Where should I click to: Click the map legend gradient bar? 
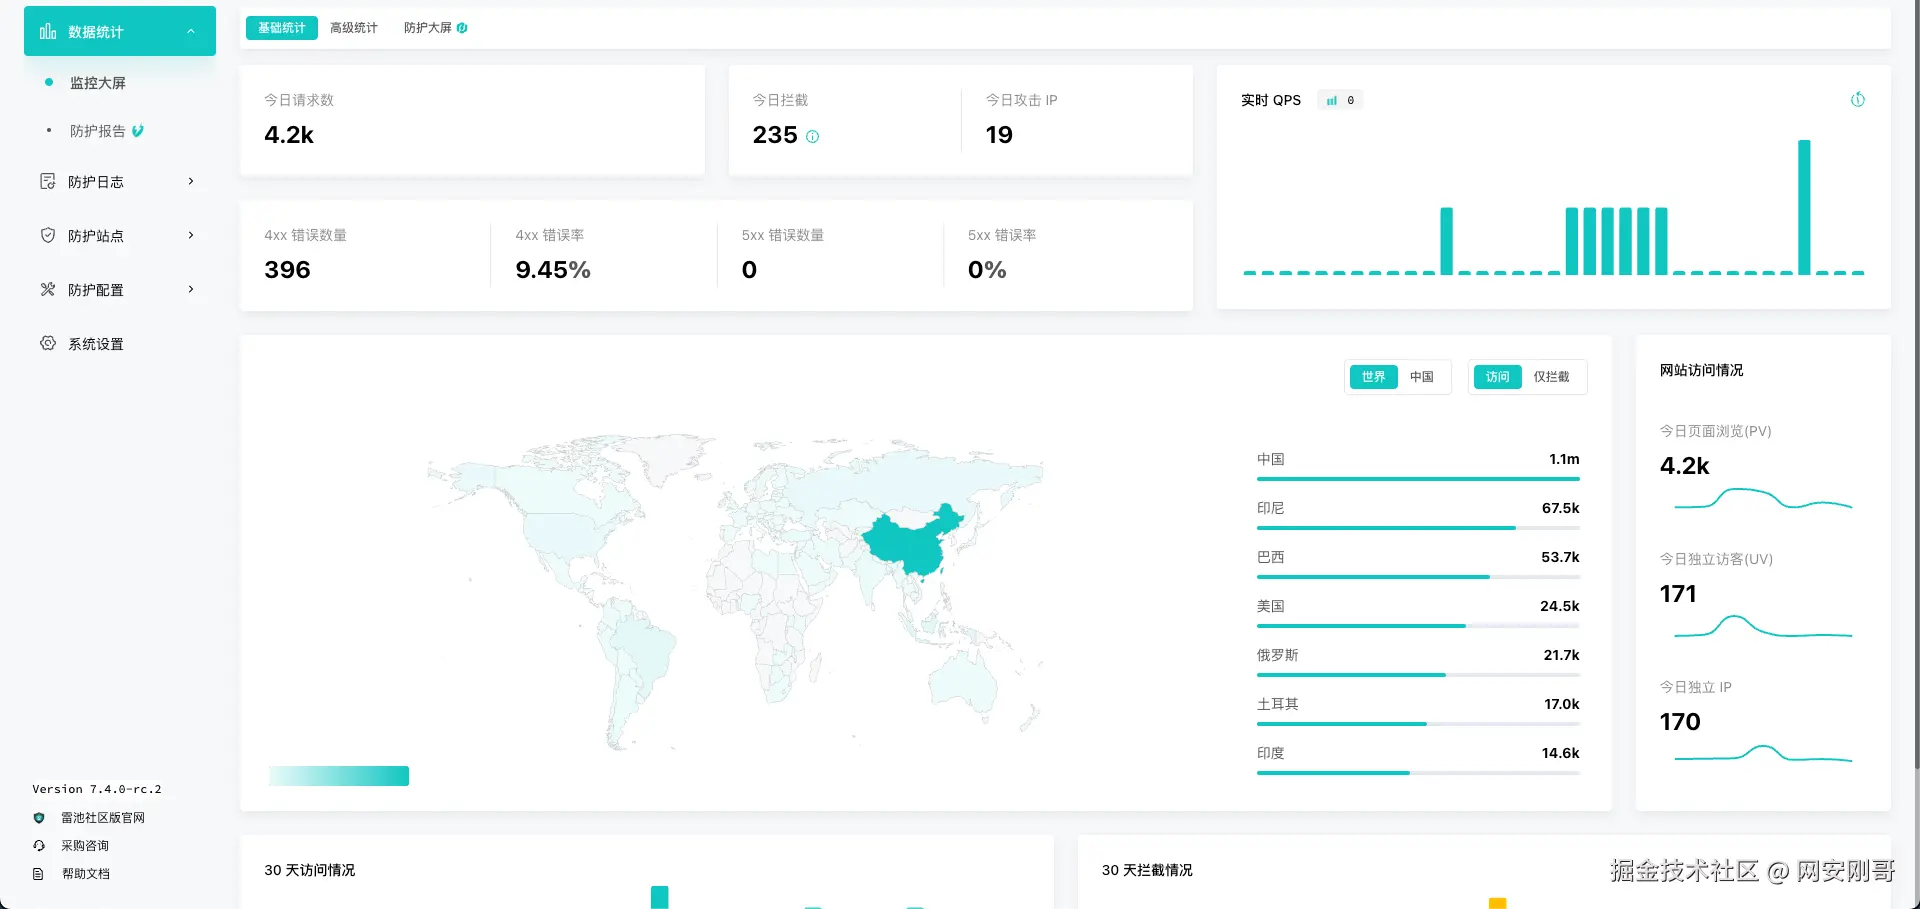pos(339,776)
